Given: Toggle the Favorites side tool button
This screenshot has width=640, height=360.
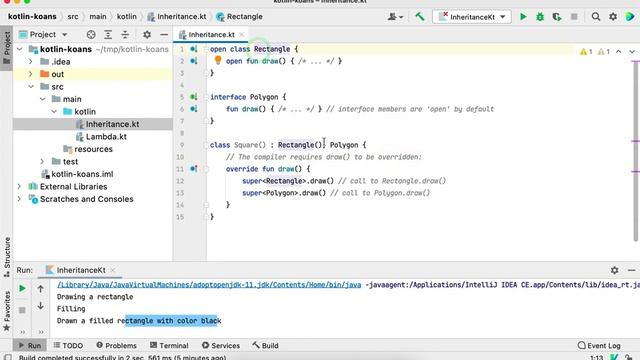Looking at the screenshot, I should 7,311.
